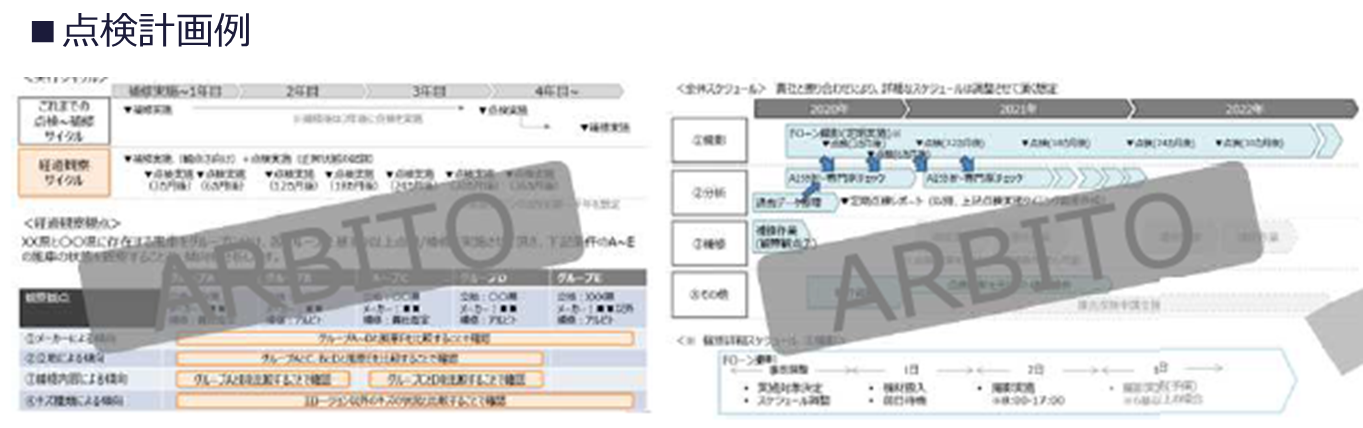Click the 2日 step in detailed schedule
Image resolution: width=1363 pixels, height=428 pixels.
point(1037,369)
